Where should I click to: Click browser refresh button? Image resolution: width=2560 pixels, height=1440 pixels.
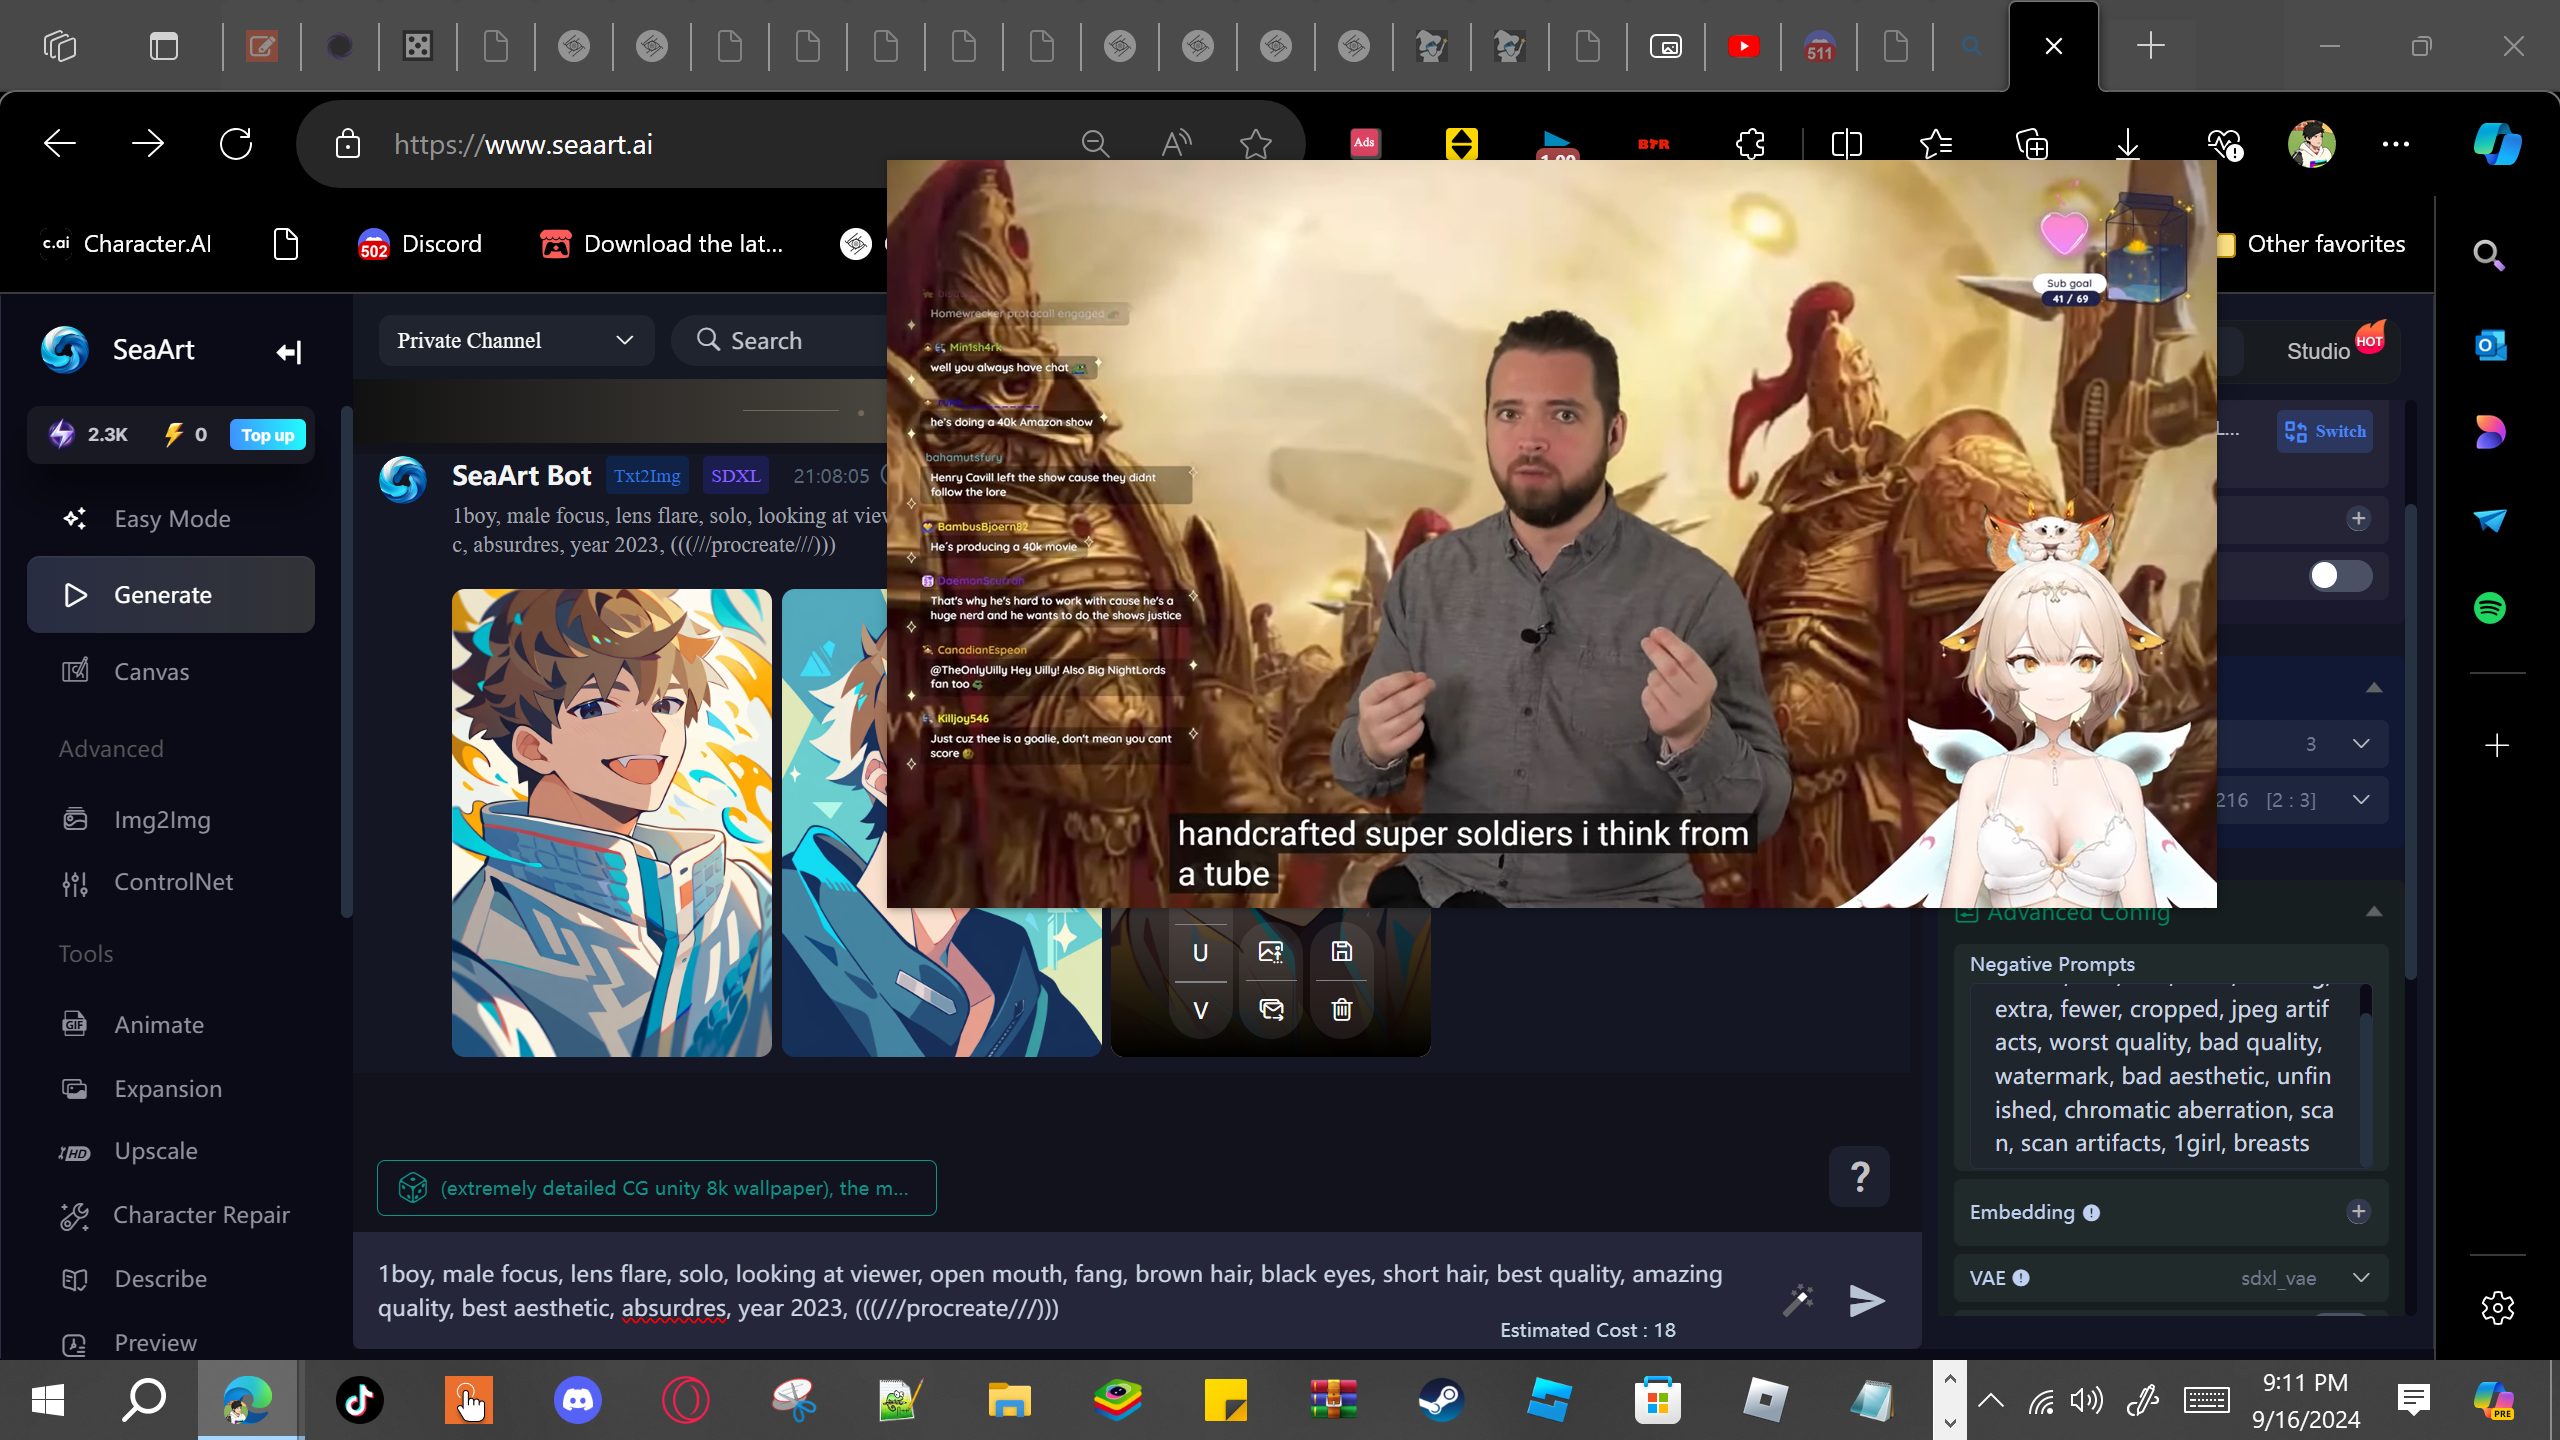click(x=236, y=144)
